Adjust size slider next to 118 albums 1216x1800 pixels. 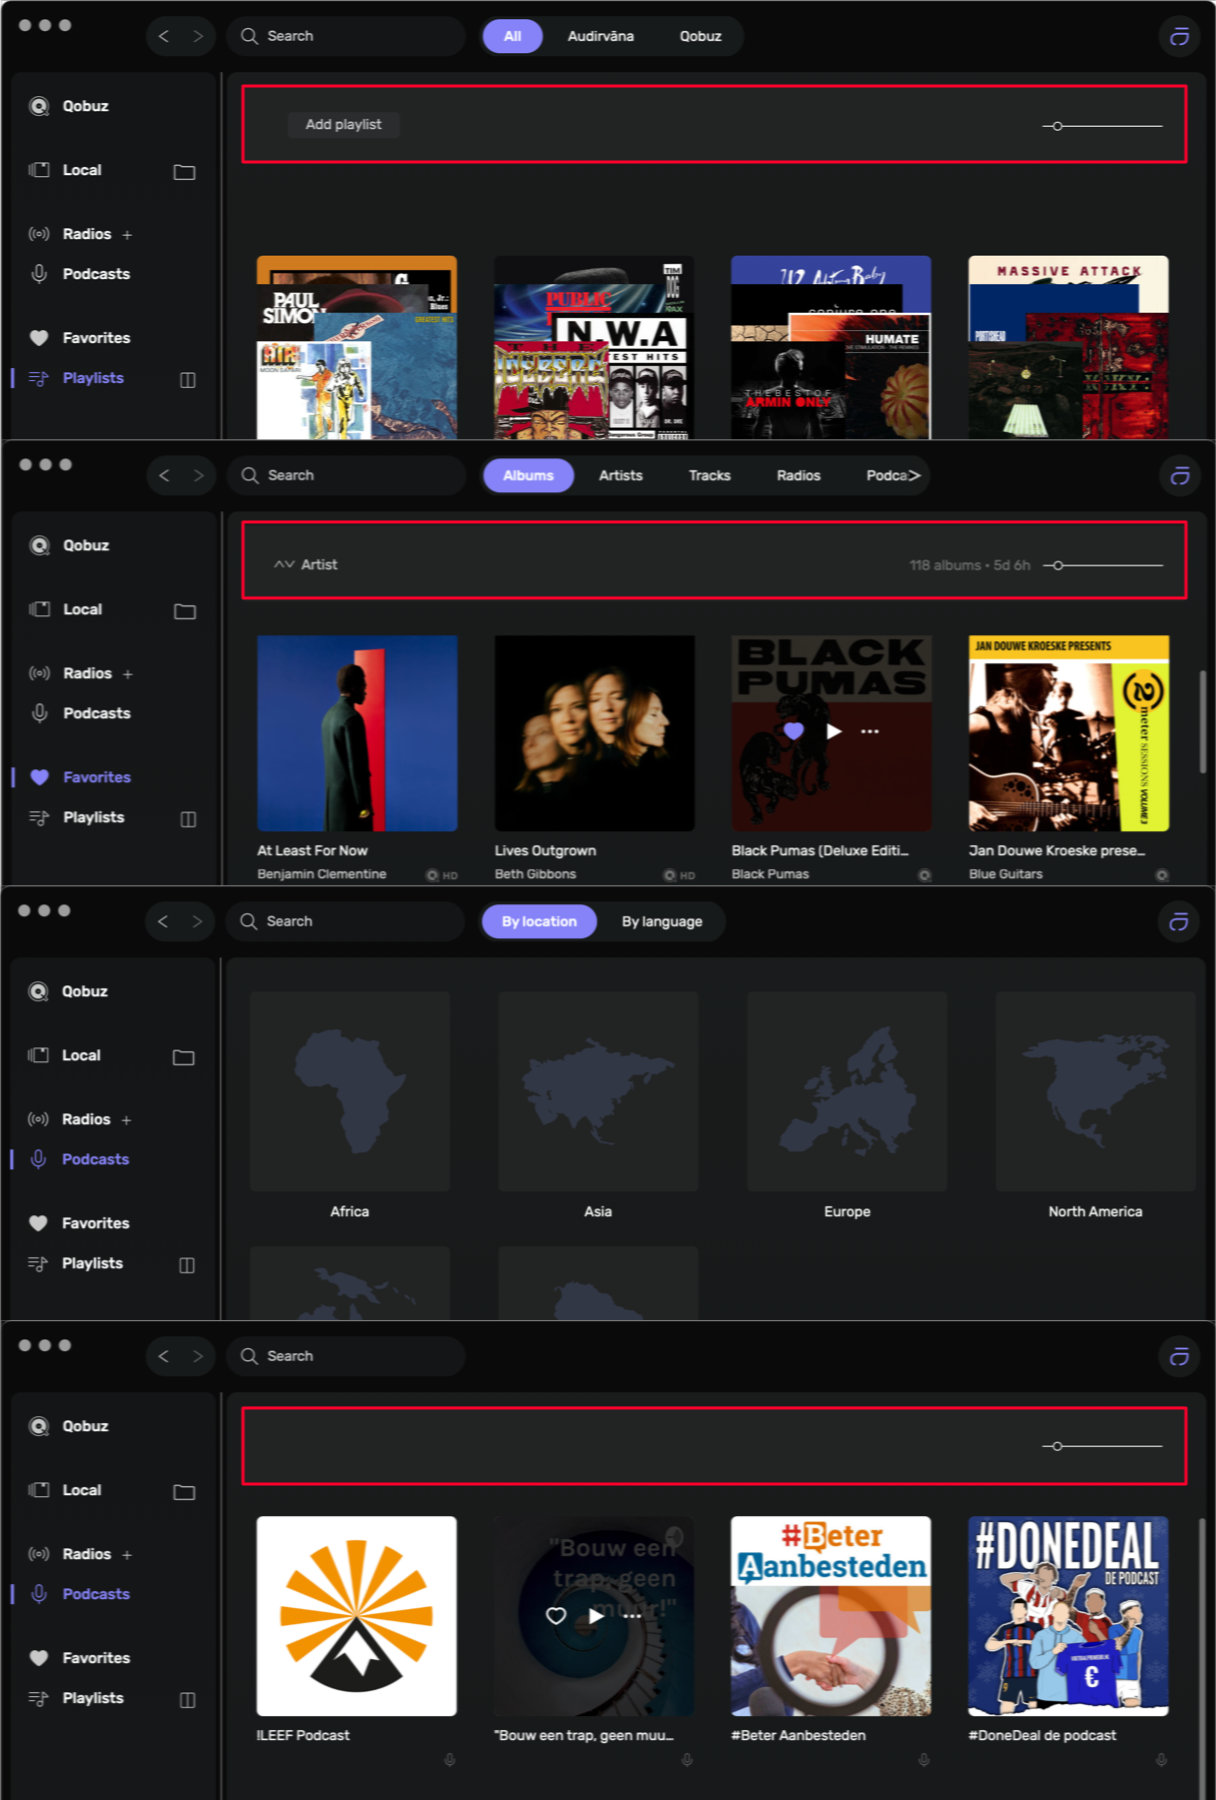click(x=1058, y=566)
